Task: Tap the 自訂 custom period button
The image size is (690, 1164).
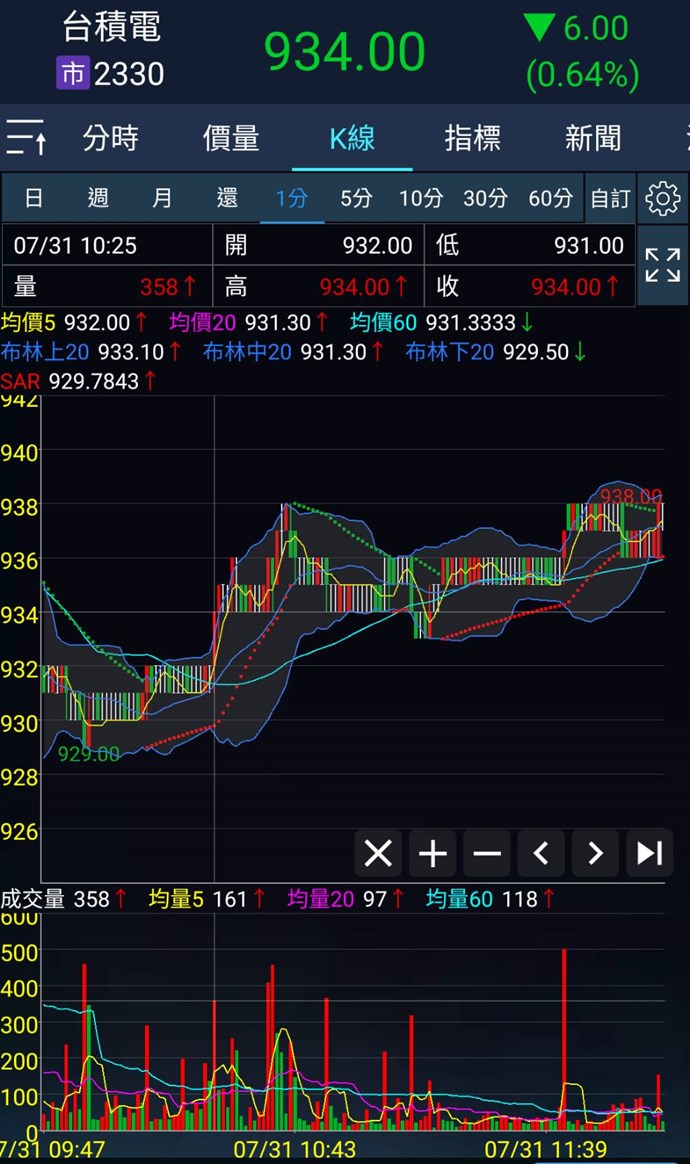Action: click(x=610, y=198)
